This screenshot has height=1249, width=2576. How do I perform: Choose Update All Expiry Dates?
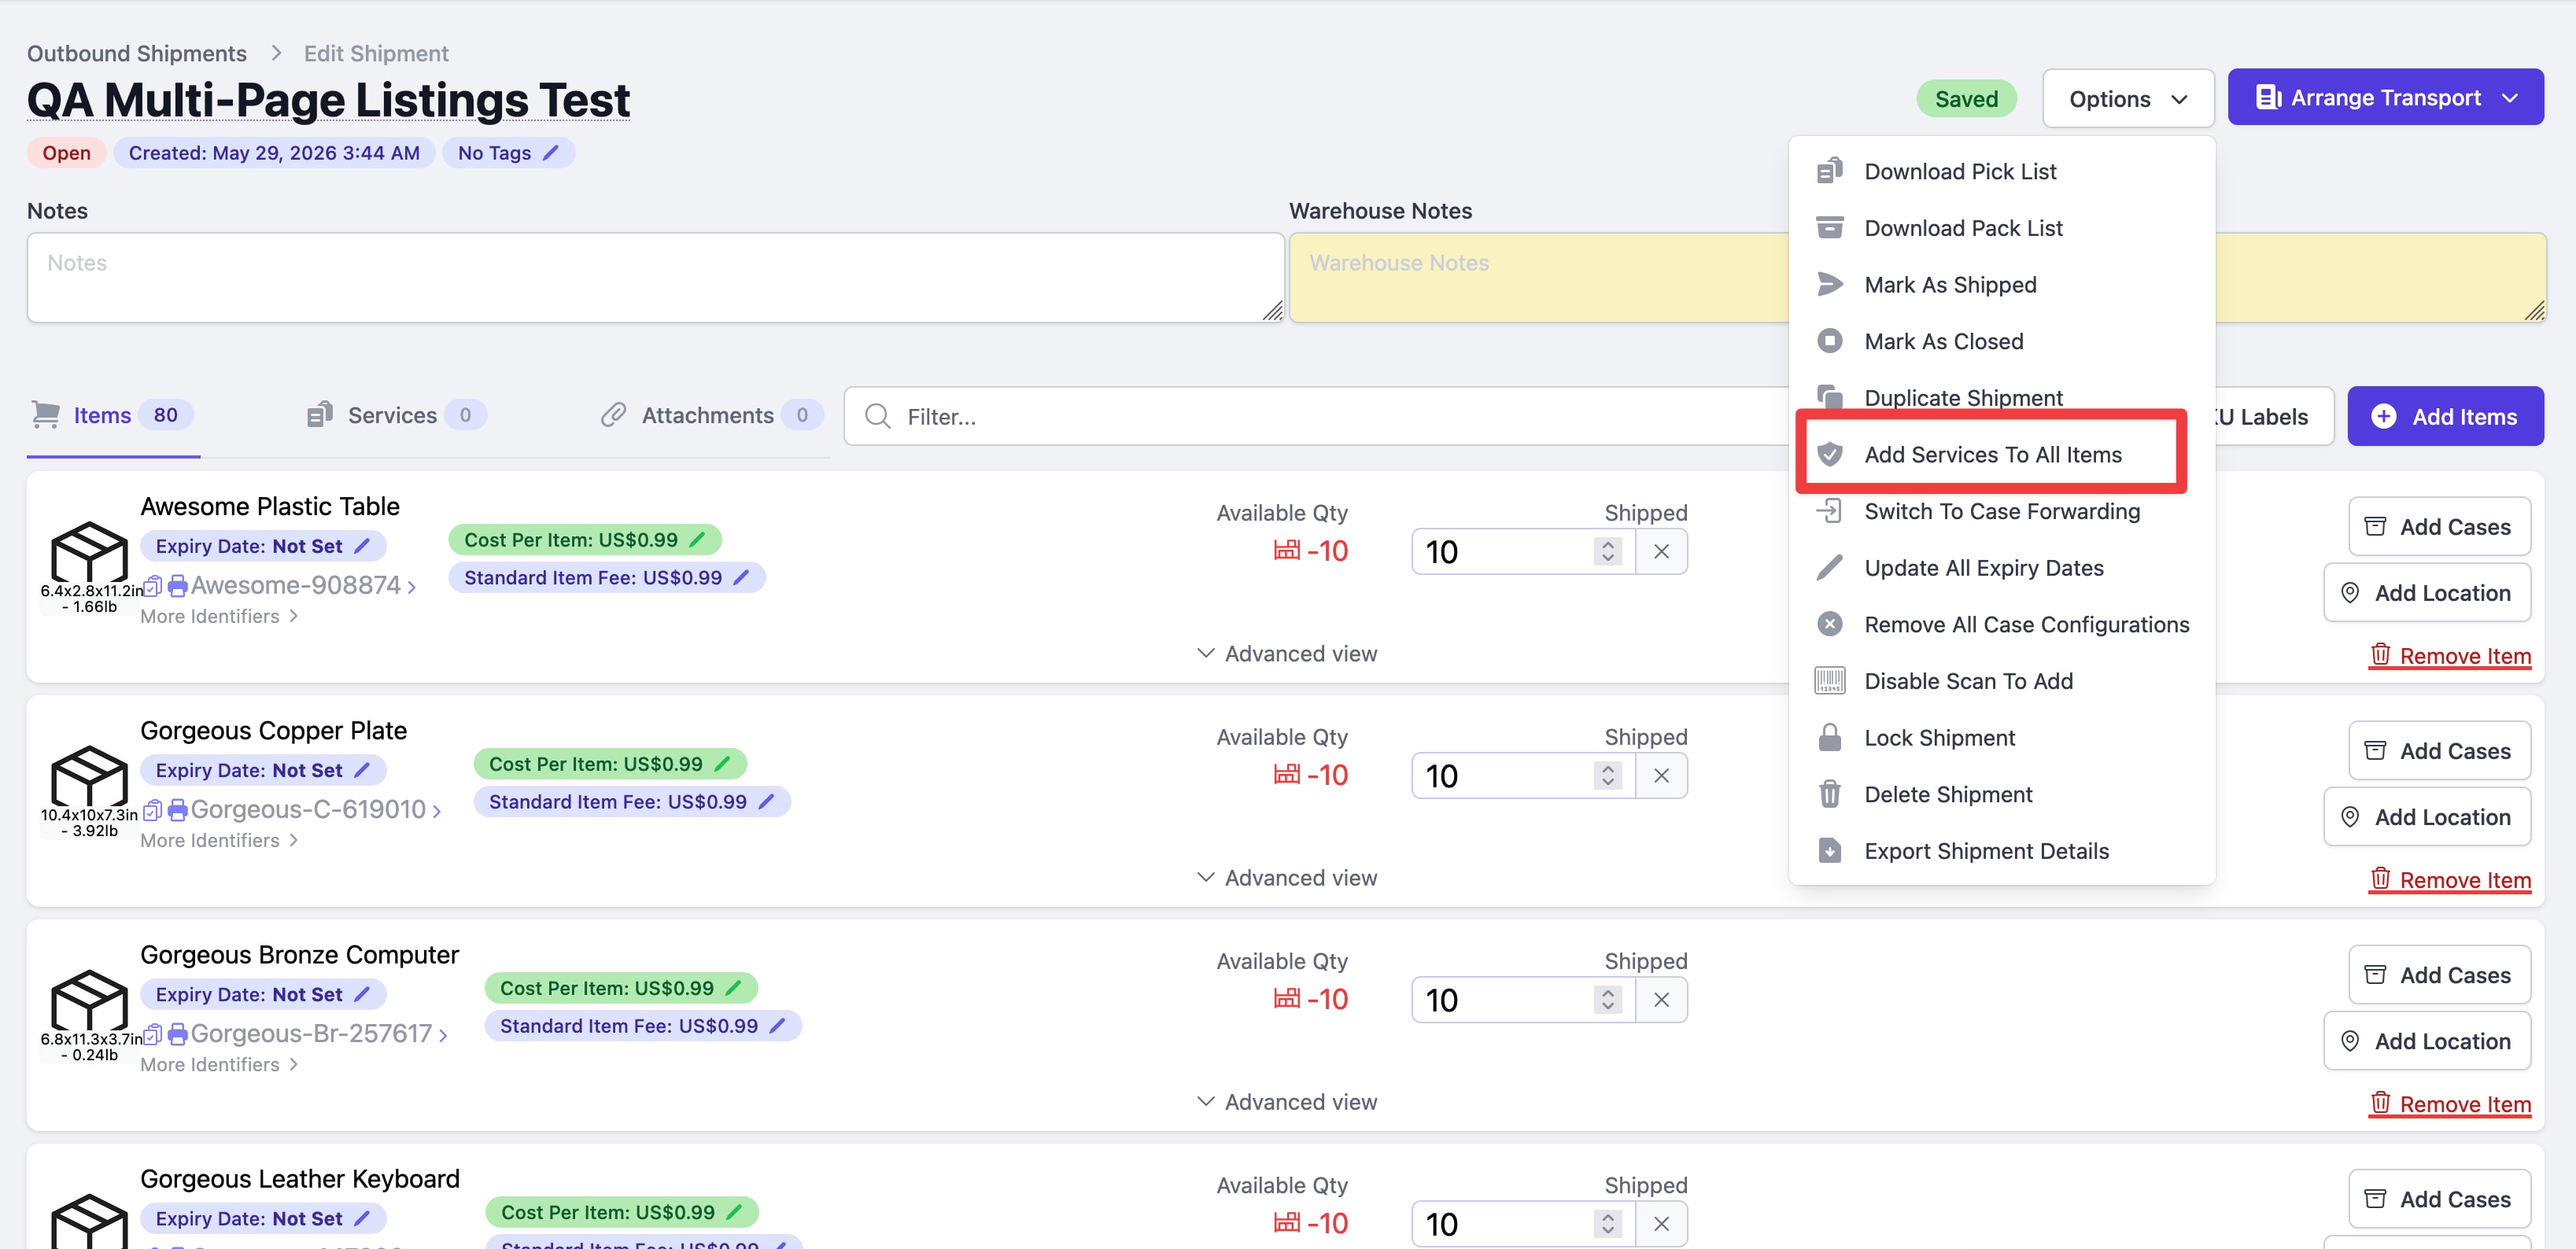pyautogui.click(x=2001, y=568)
